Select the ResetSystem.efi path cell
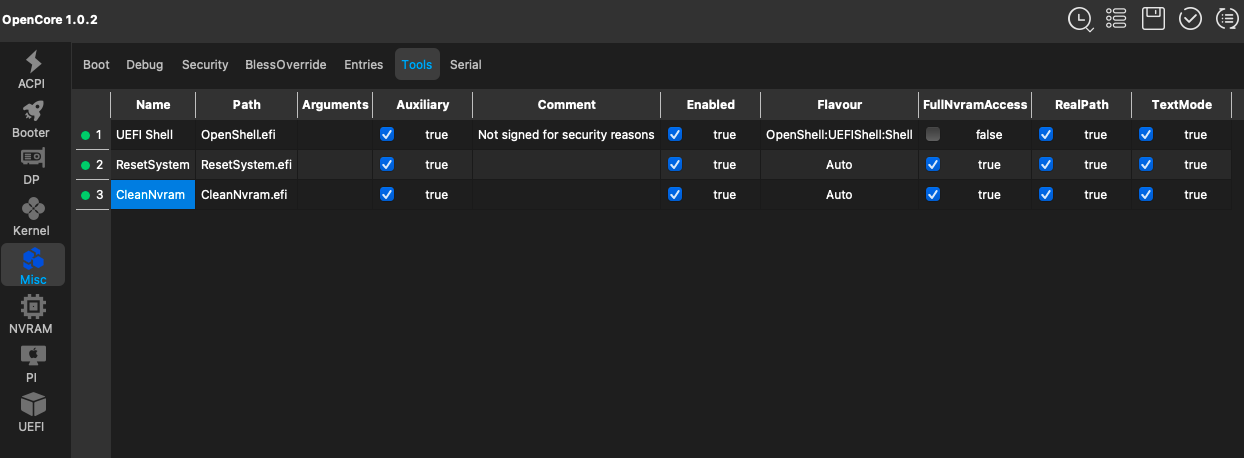1244x458 pixels. pos(246,164)
